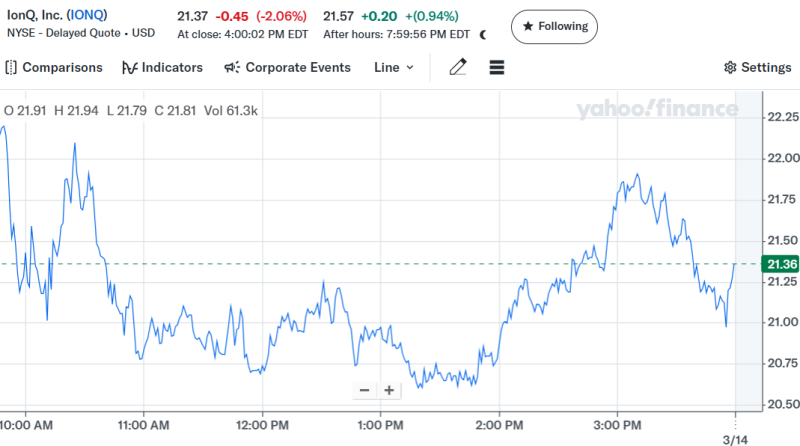Click the 3/14 date marker
Image resolution: width=800 pixels, height=446 pixels.
click(735, 439)
